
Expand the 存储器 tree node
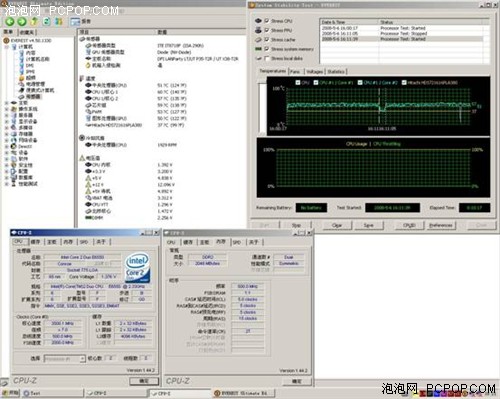[6, 134]
